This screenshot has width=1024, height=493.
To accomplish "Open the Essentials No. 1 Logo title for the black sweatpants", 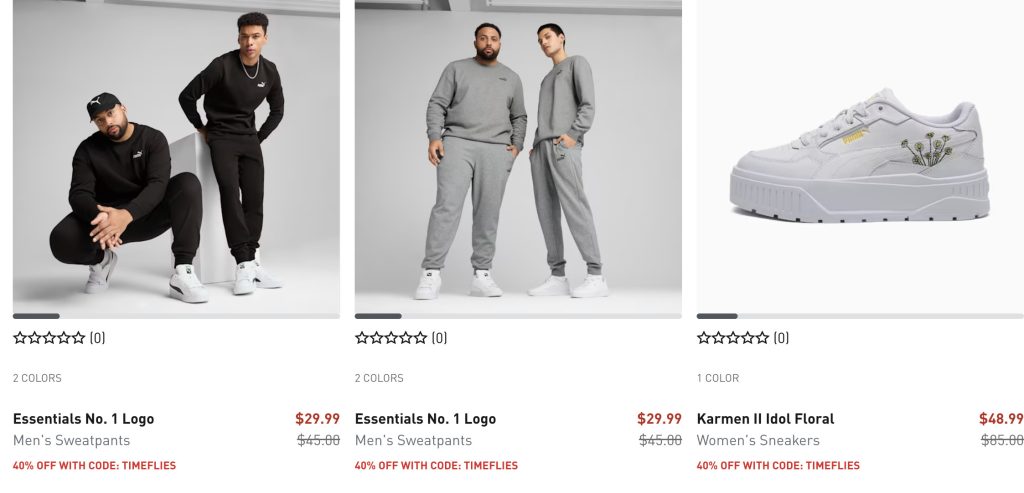I will click(83, 419).
